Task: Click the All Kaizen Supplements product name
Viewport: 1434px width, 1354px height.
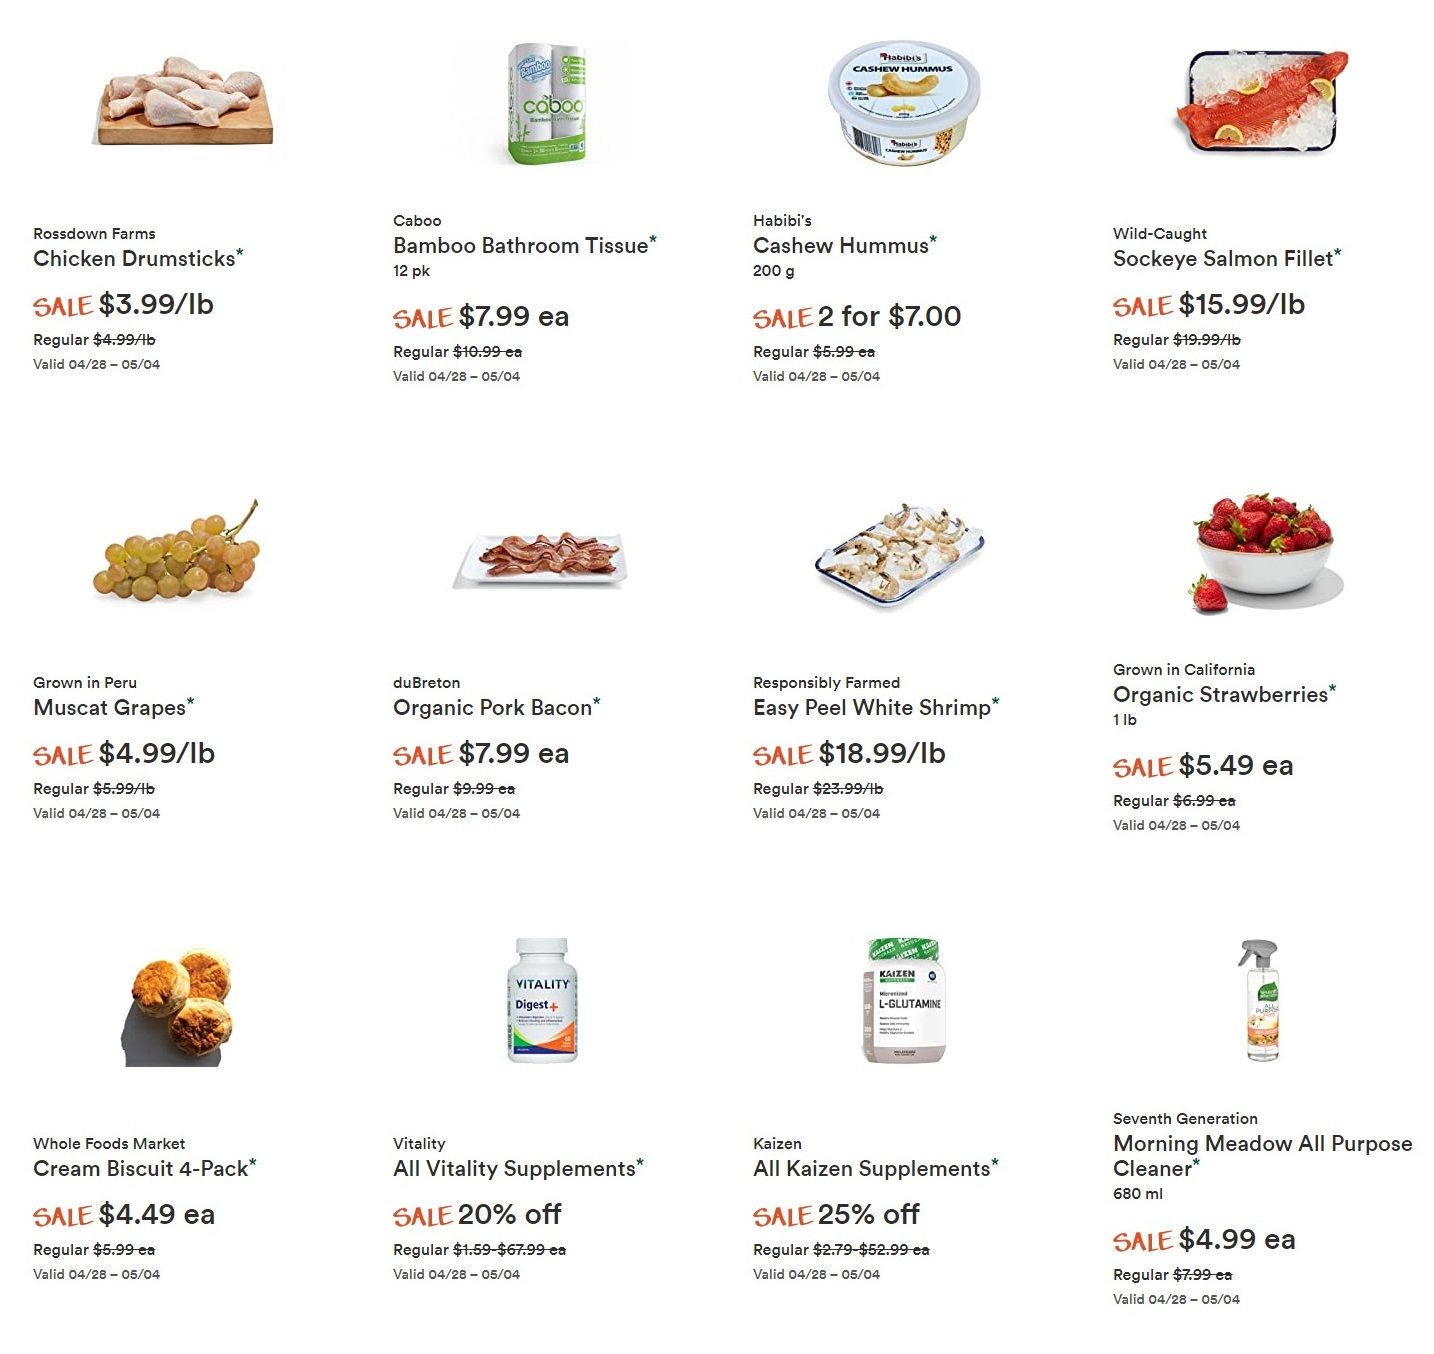Action: click(x=871, y=1169)
